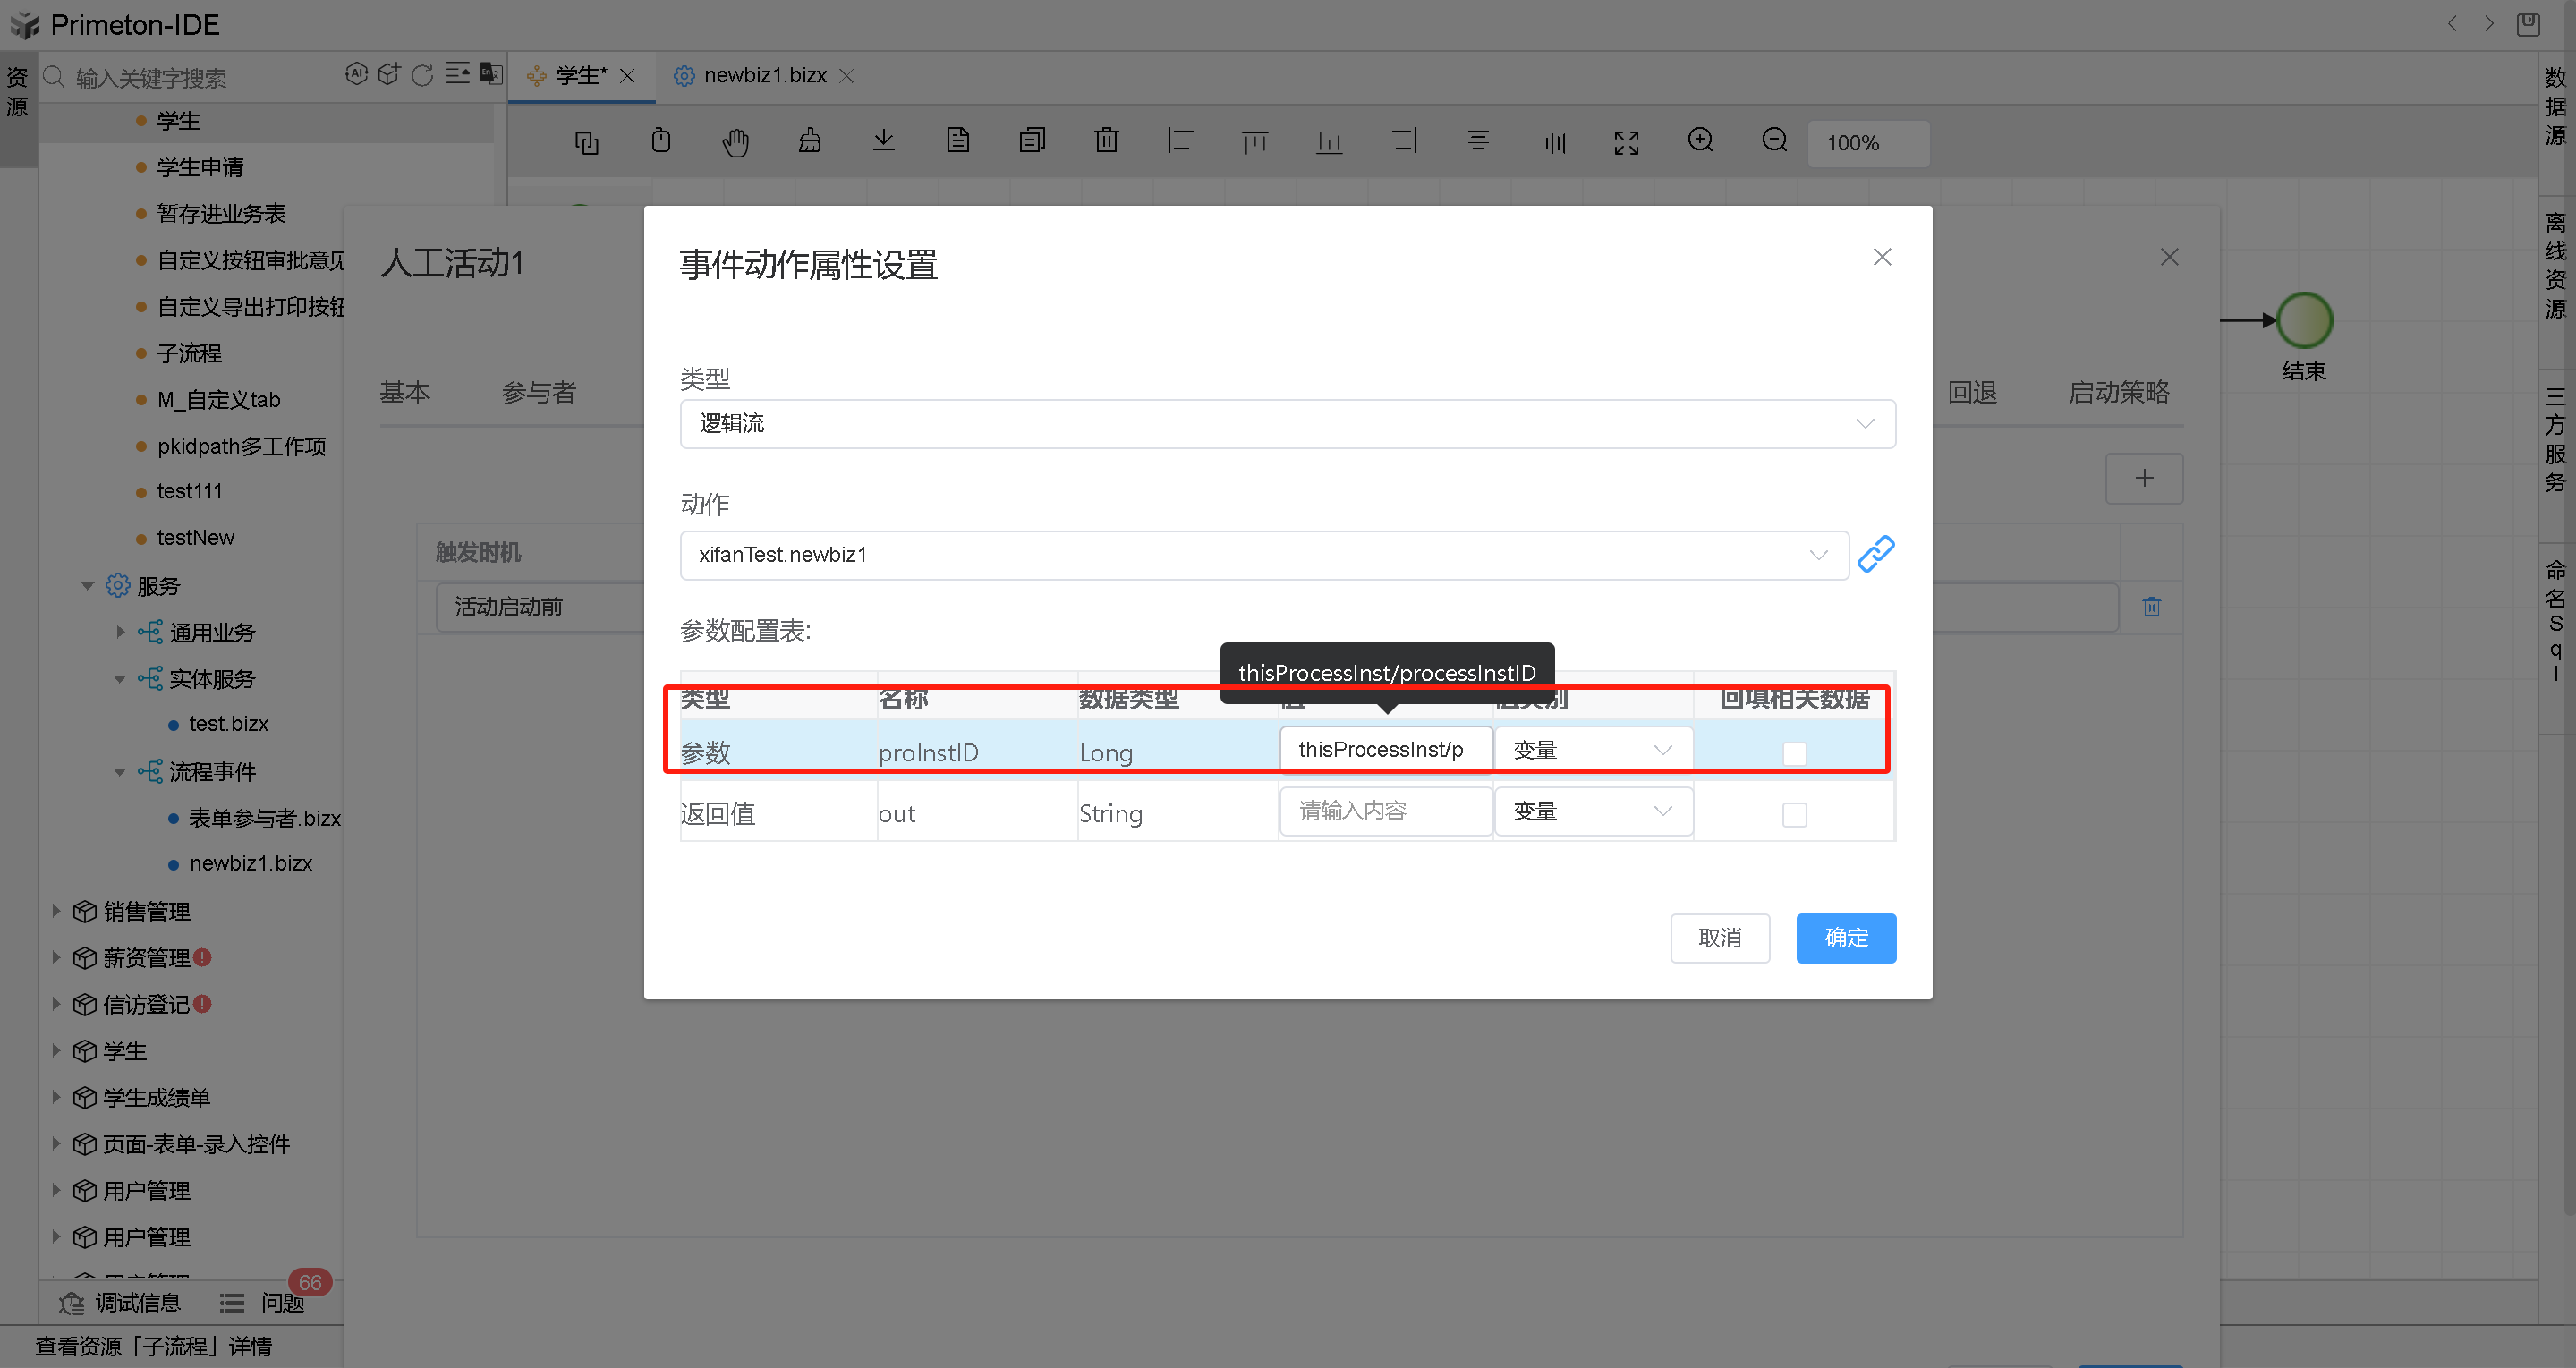The image size is (2576, 1368).
Task: Check the proInstID row backfill checkbox
Action: (x=1794, y=753)
